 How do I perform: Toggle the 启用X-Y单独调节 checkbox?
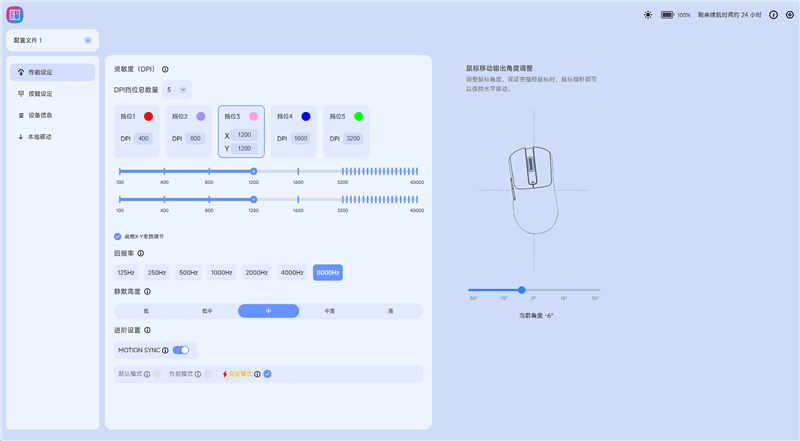(117, 236)
